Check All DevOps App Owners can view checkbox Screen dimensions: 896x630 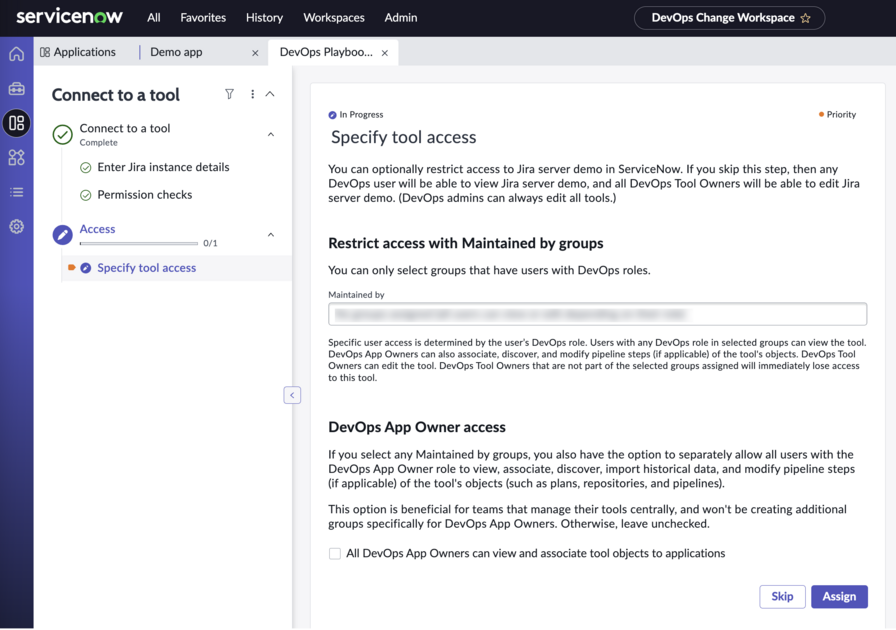coord(335,553)
